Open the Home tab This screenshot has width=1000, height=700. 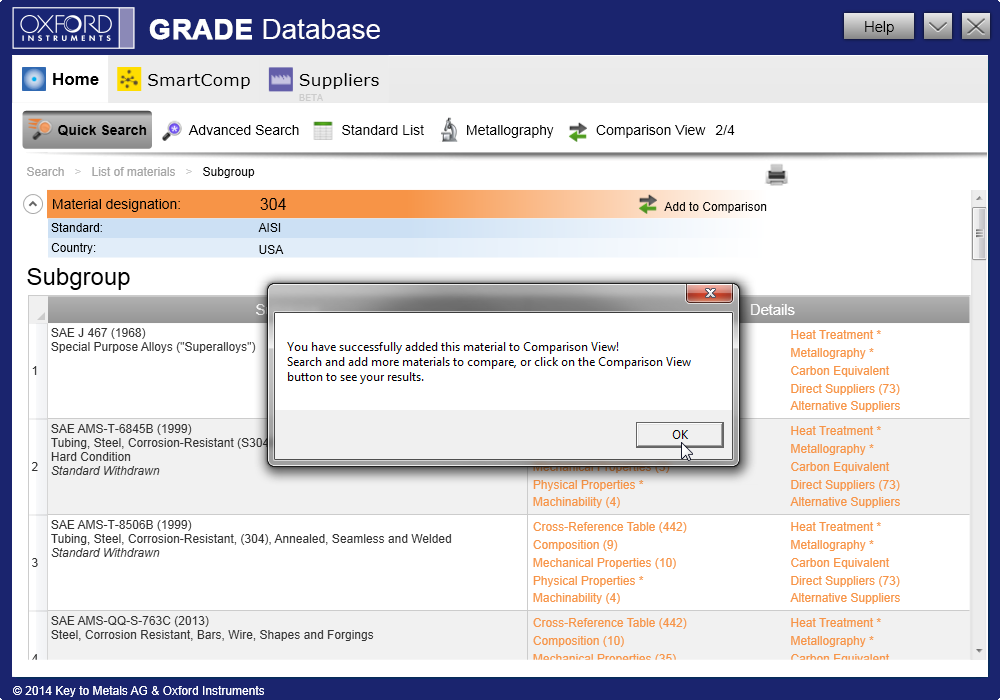click(x=61, y=79)
